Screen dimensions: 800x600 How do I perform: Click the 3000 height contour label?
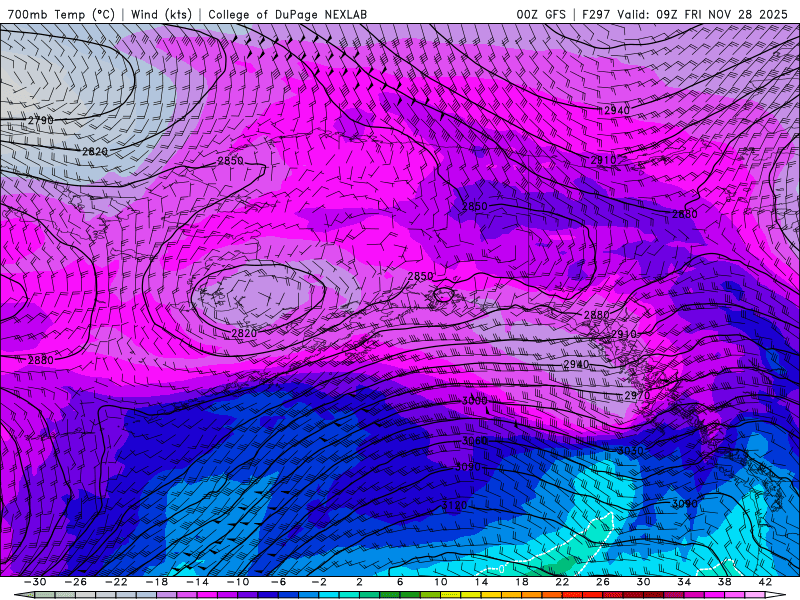point(474,401)
